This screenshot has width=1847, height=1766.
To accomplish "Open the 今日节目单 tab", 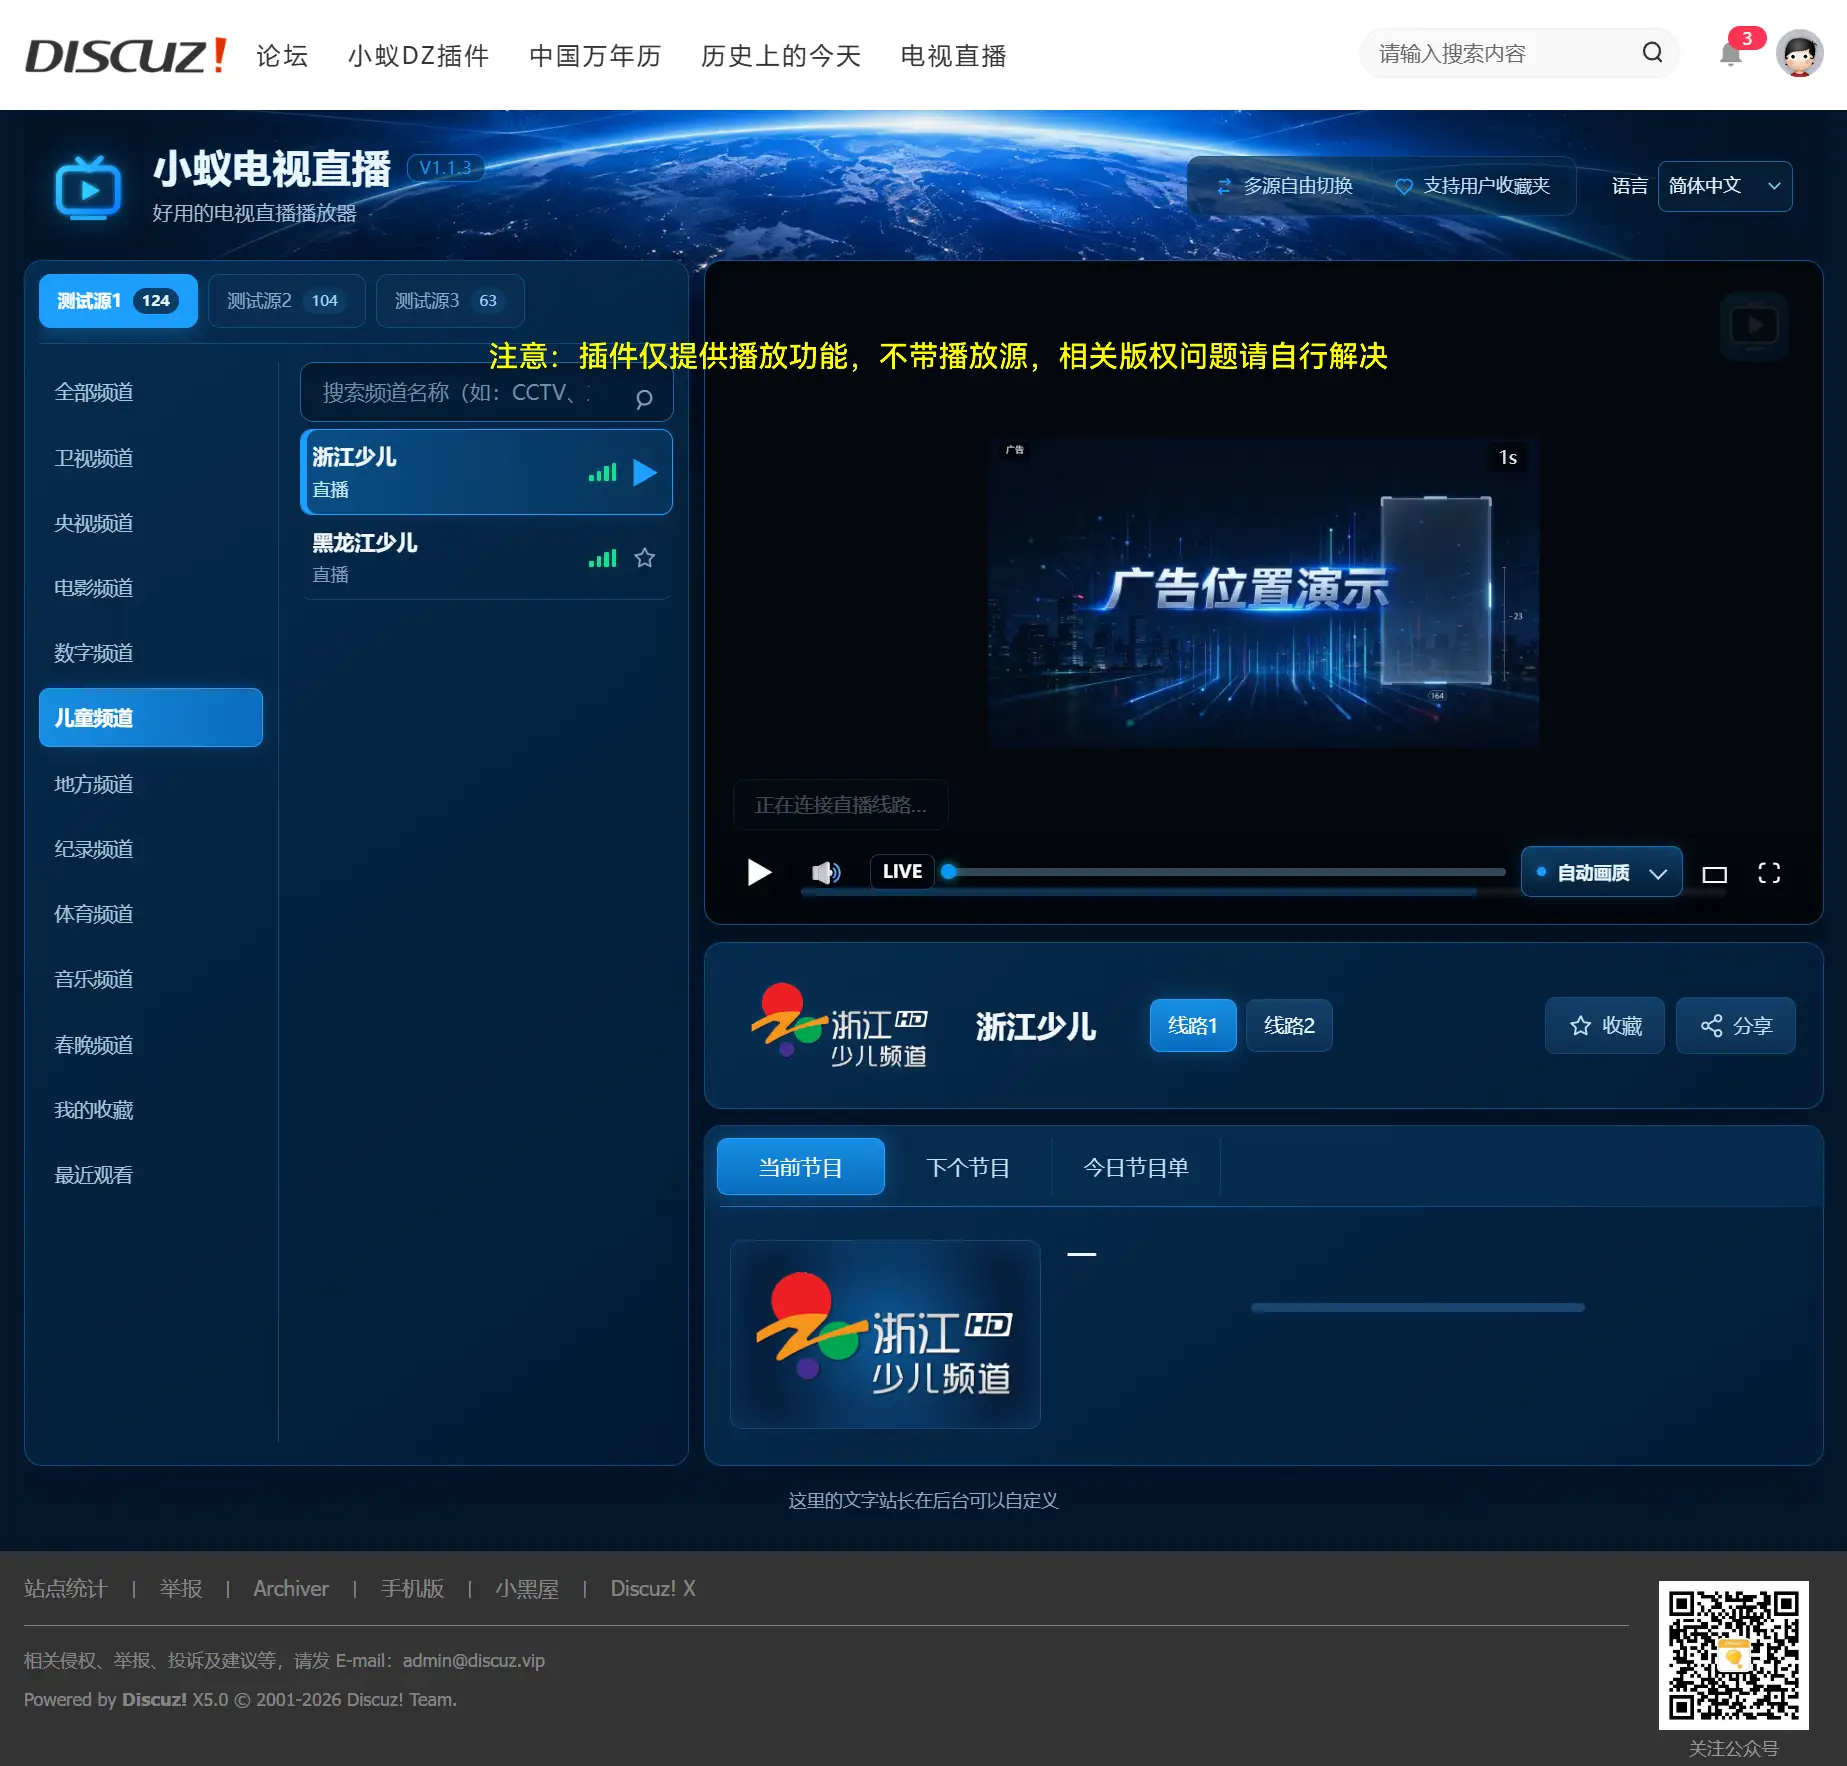I will coord(1136,1167).
